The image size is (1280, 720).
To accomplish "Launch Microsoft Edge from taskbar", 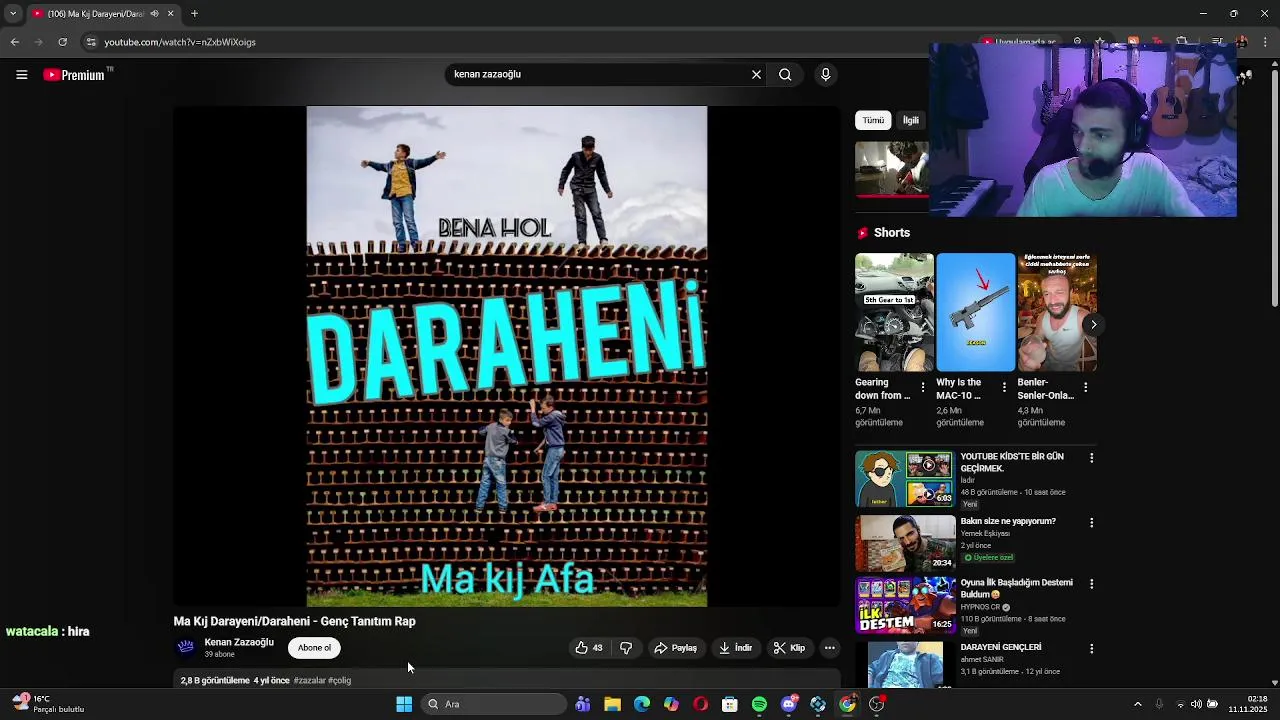I will click(x=642, y=704).
